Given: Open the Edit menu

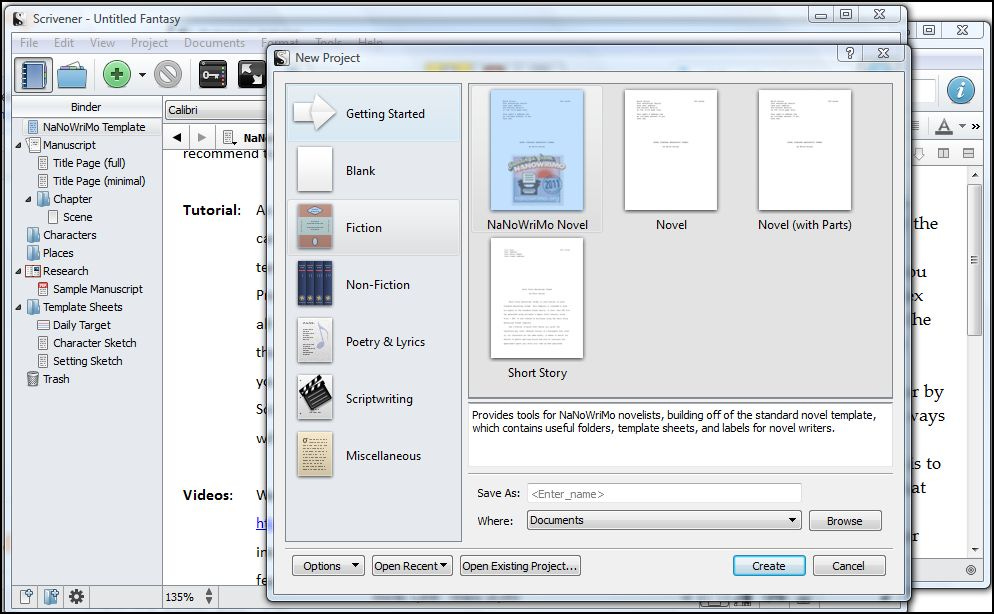Looking at the screenshot, I should (64, 42).
